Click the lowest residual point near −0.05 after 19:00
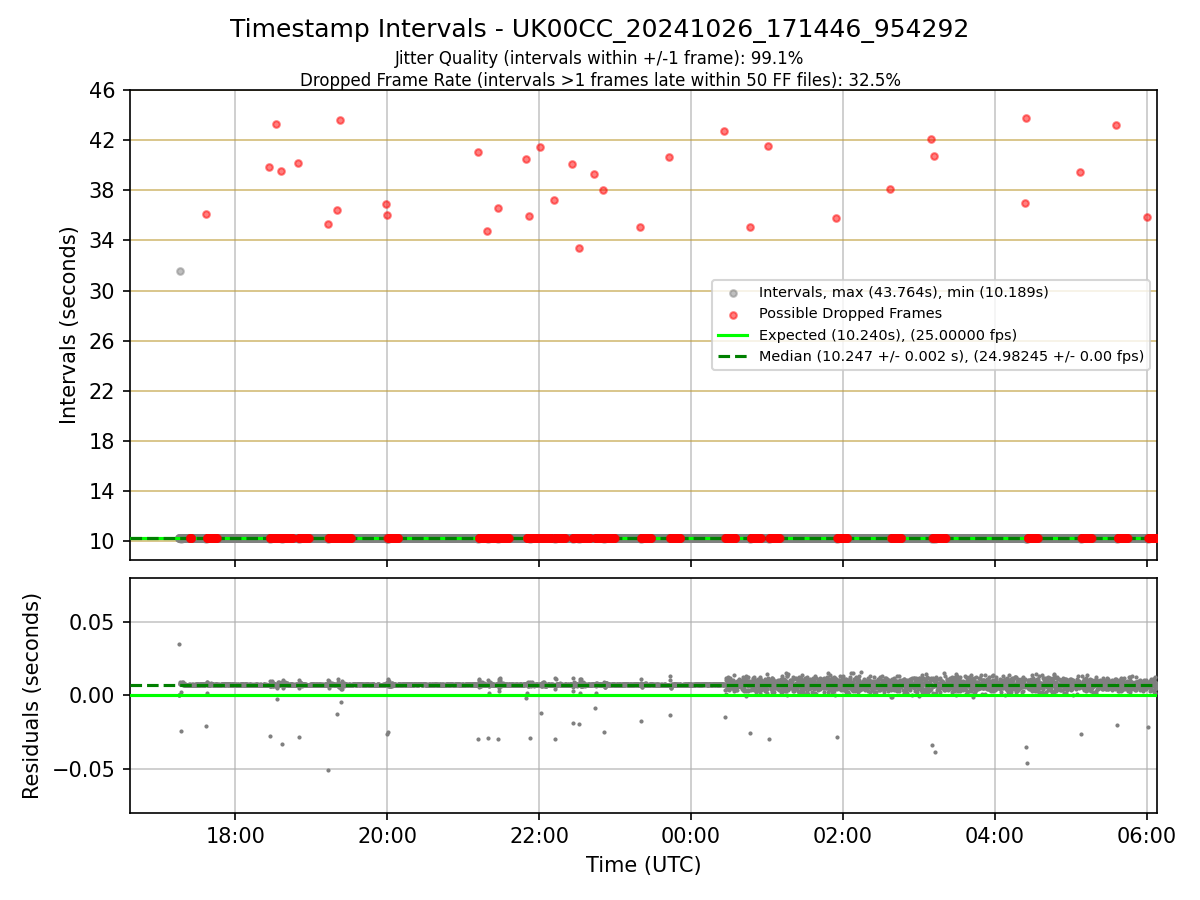This screenshot has width=1200, height=900. pyautogui.click(x=328, y=770)
